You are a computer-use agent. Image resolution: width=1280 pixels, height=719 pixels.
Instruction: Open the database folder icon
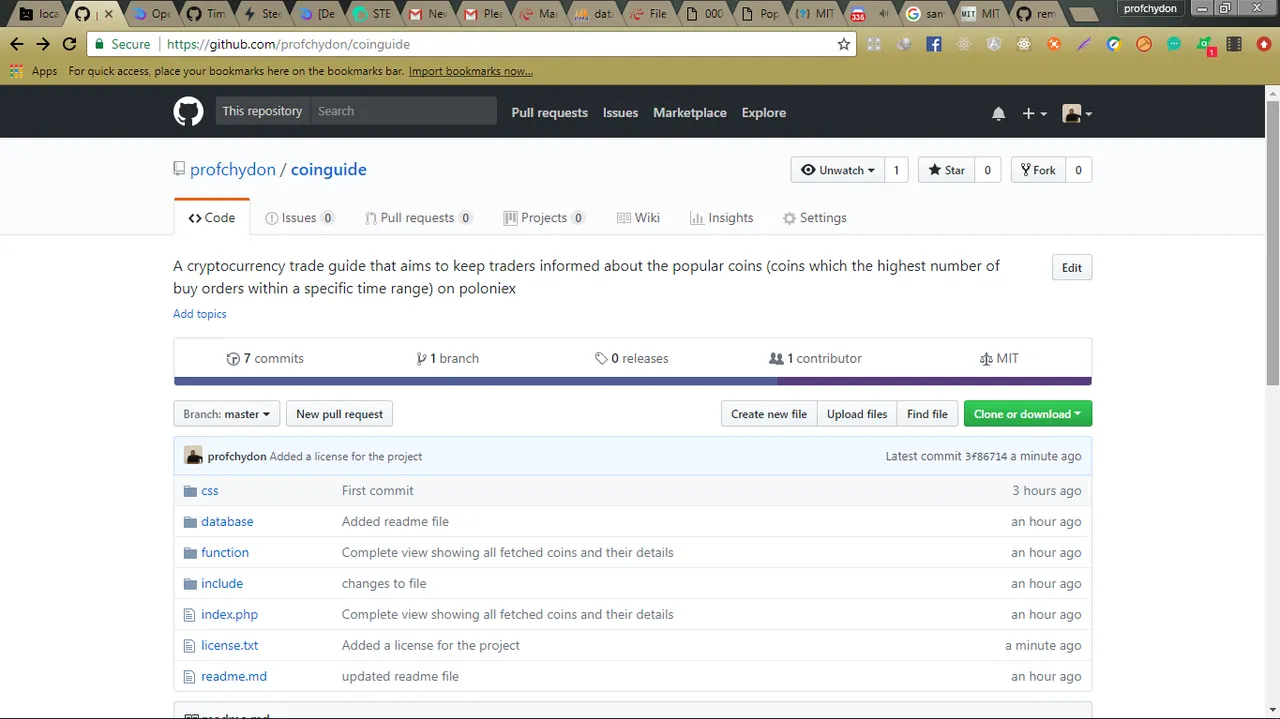tap(191, 522)
